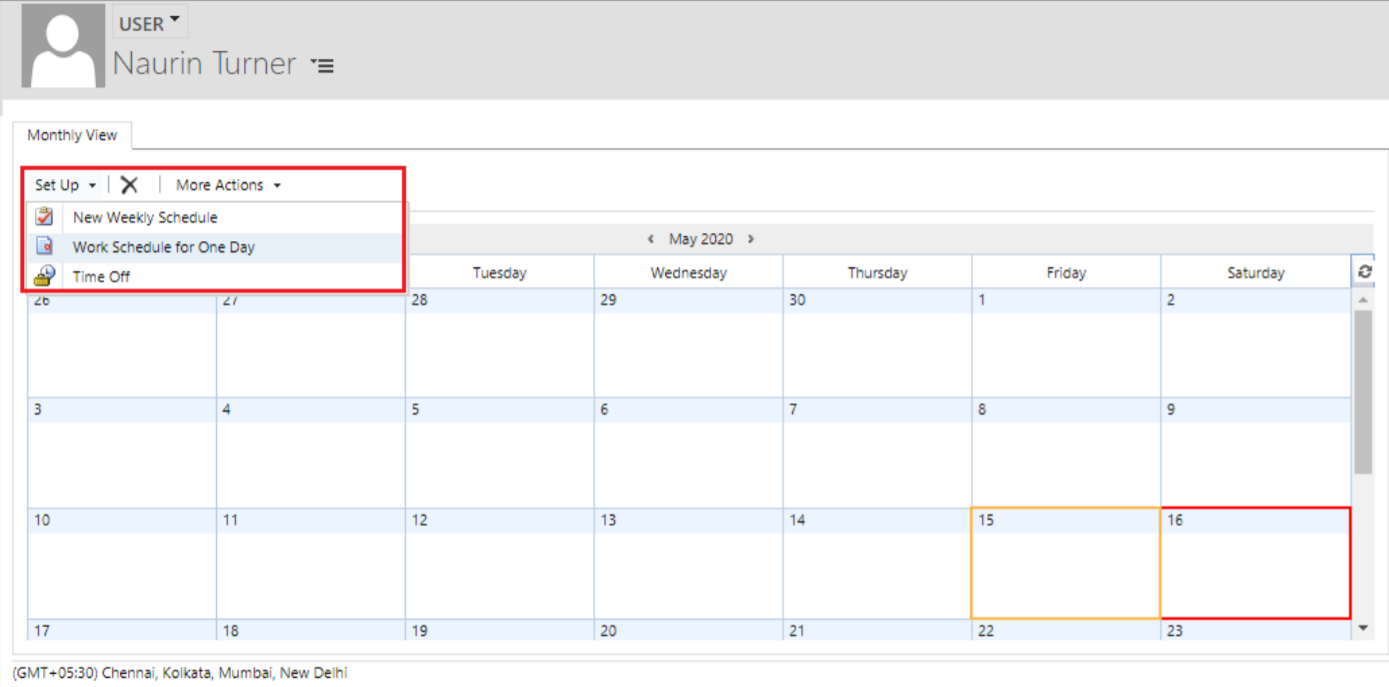Go to next month arrow
This screenshot has height=687, width=1389.
[x=751, y=239]
